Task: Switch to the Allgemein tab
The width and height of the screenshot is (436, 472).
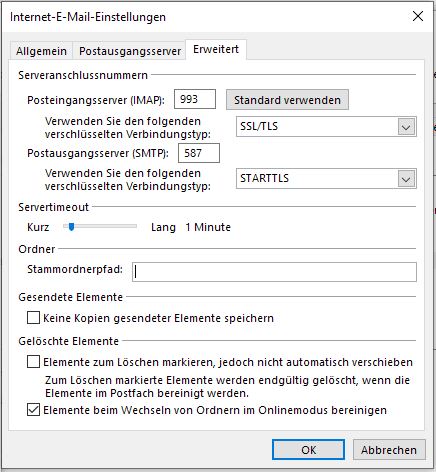Action: 41,51
